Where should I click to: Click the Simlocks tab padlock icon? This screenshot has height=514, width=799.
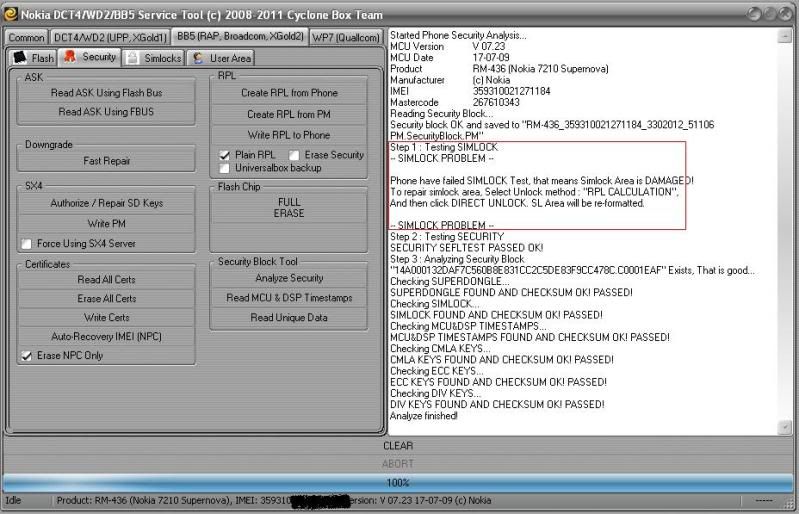[x=133, y=58]
